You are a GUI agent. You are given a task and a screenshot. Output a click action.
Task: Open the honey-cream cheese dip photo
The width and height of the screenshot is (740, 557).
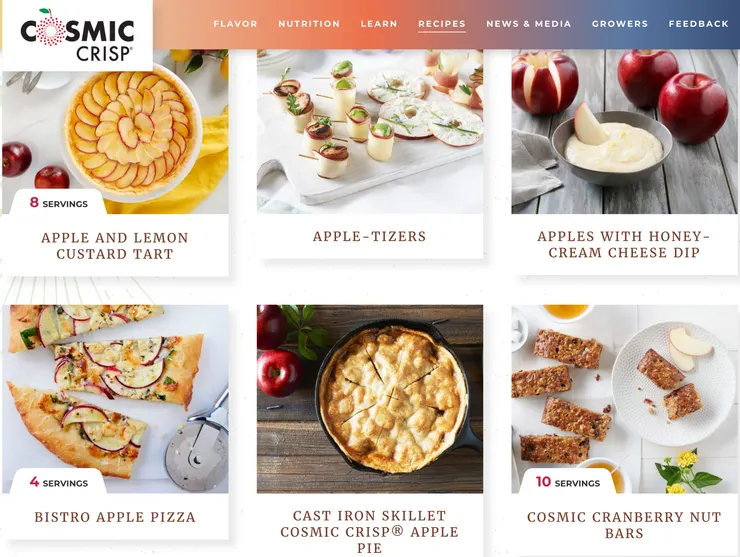[624, 131]
